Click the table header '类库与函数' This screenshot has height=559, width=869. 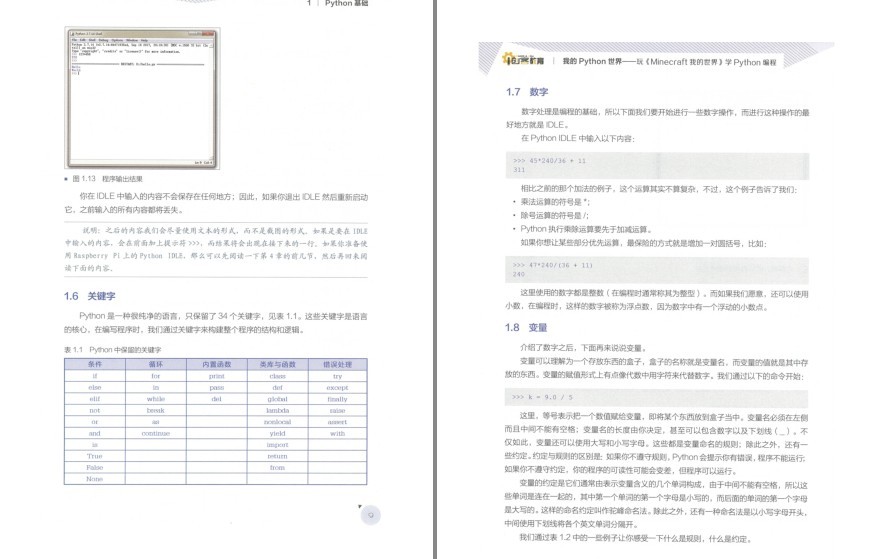[x=278, y=364]
